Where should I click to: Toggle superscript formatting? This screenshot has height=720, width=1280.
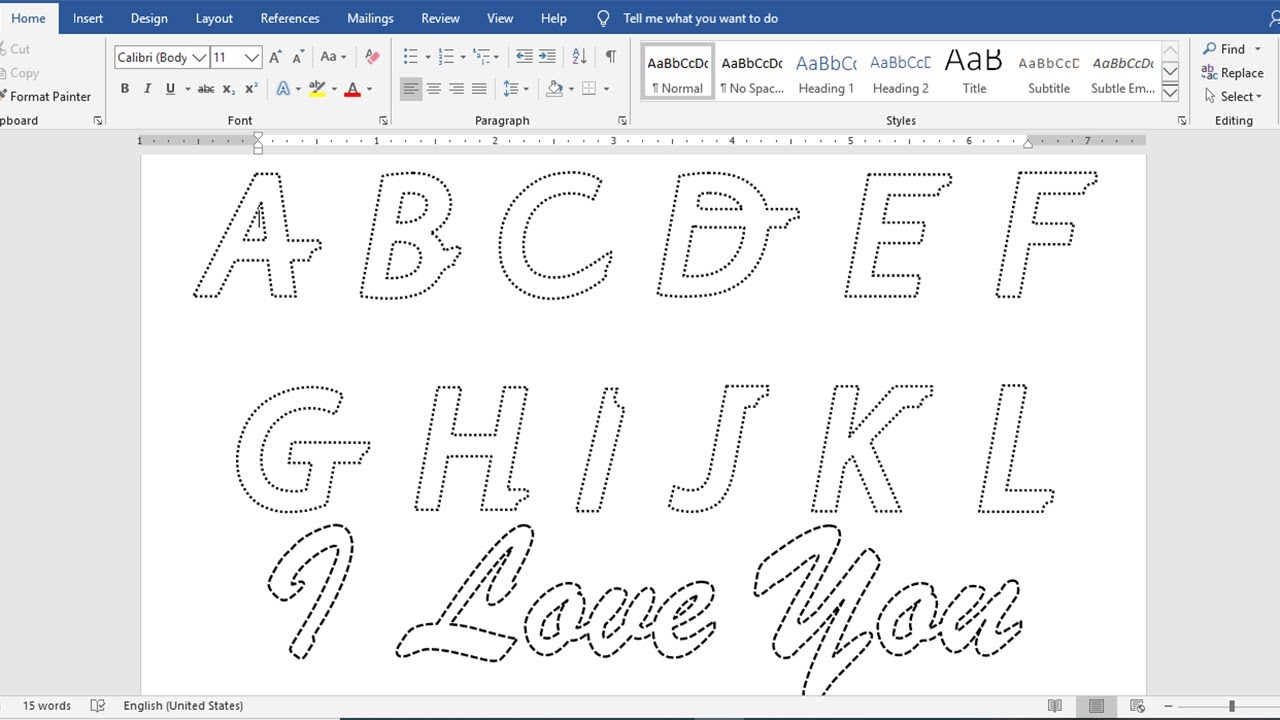click(251, 89)
